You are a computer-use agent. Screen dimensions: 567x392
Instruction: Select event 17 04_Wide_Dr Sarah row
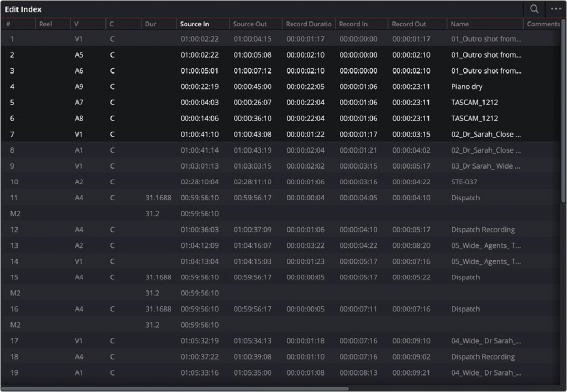(x=281, y=341)
